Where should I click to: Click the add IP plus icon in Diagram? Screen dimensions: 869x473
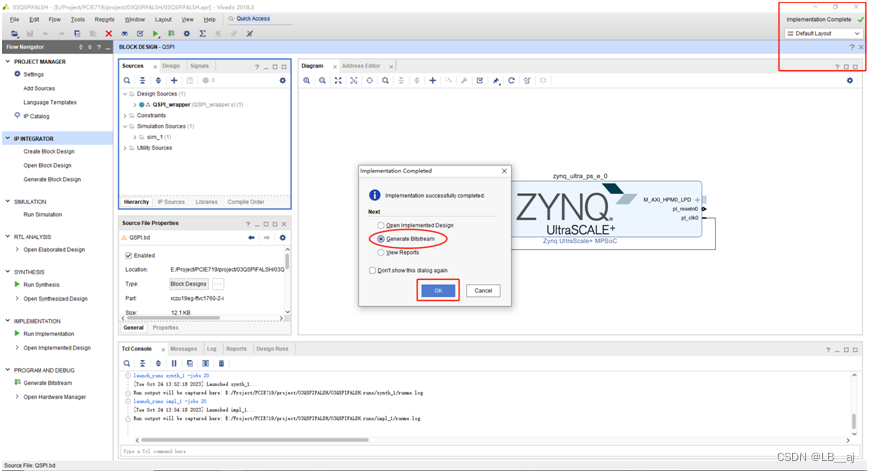point(433,80)
